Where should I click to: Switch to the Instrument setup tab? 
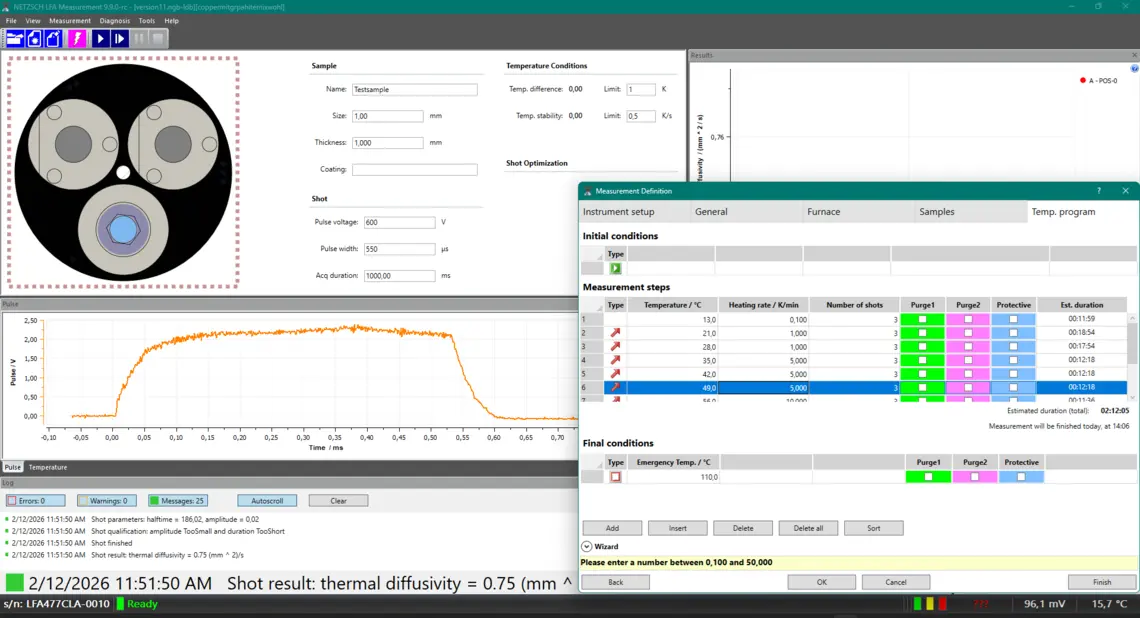click(x=635, y=212)
